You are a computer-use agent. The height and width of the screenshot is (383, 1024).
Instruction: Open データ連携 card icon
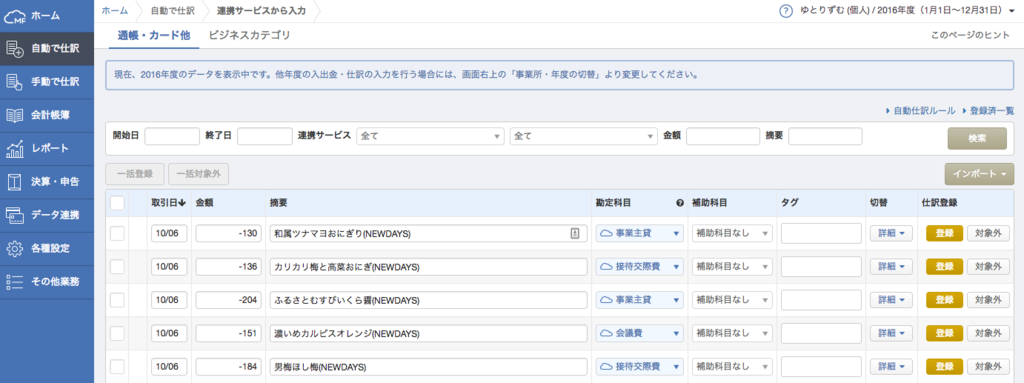tap(14, 215)
